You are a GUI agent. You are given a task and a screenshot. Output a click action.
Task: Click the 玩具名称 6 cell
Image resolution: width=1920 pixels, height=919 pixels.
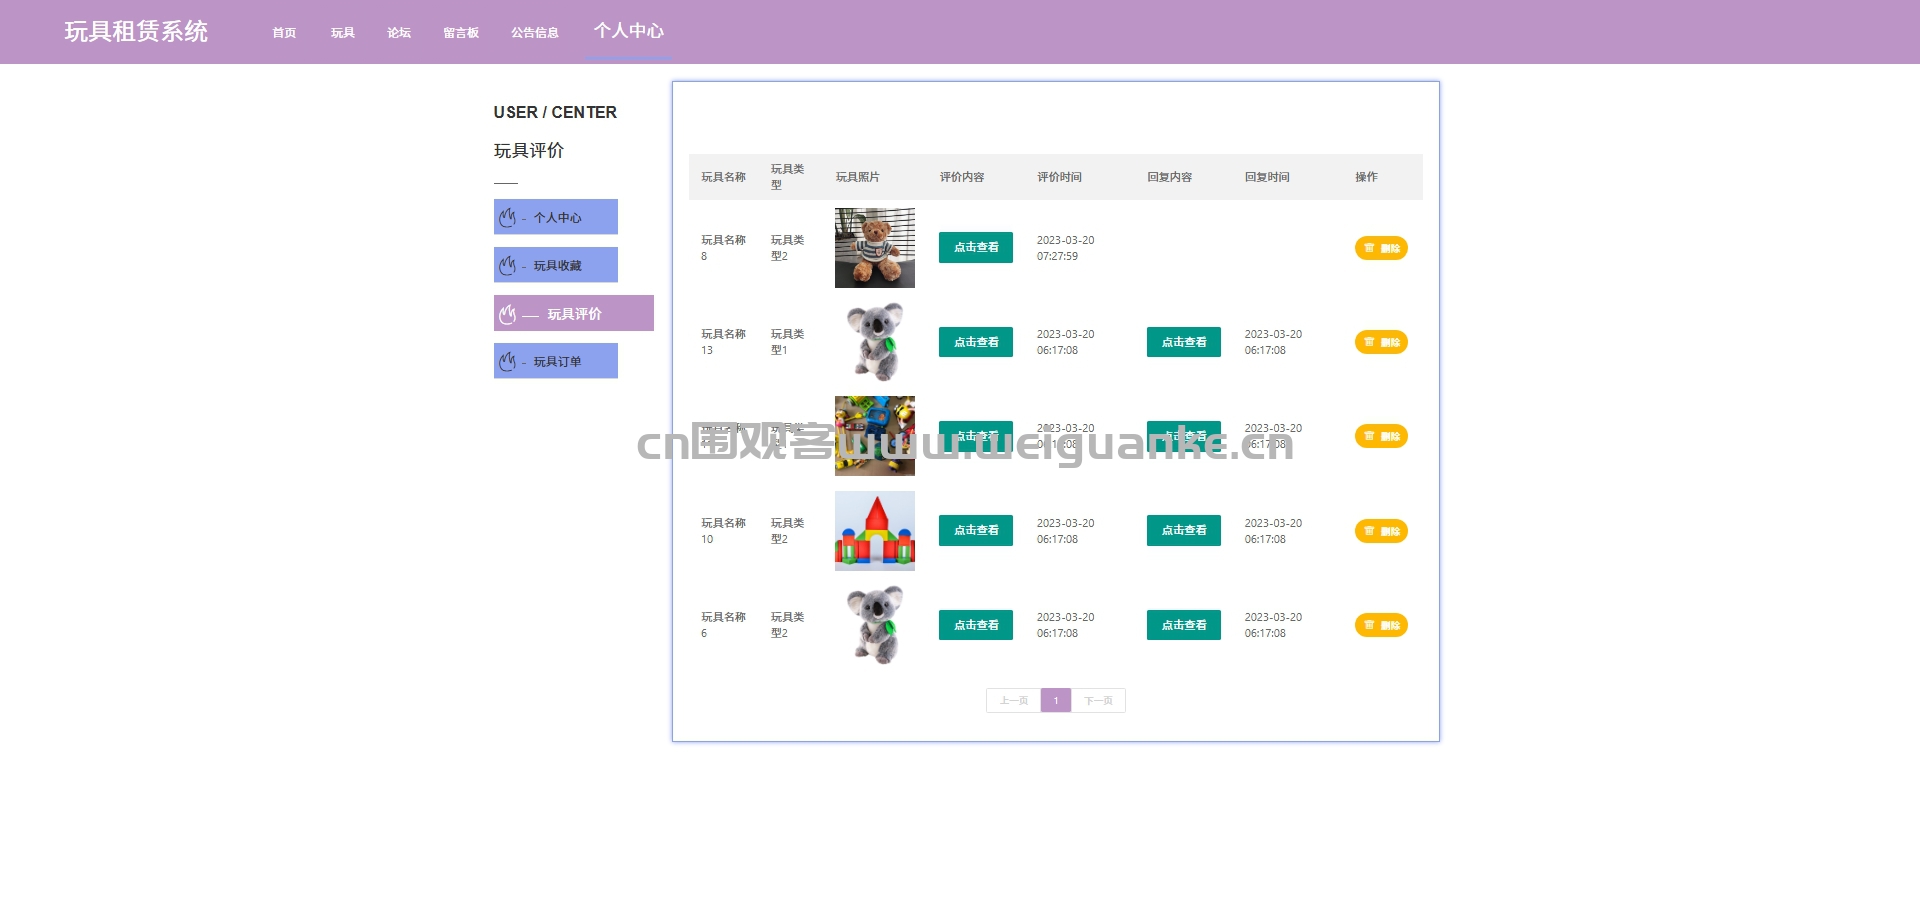pyautogui.click(x=723, y=625)
